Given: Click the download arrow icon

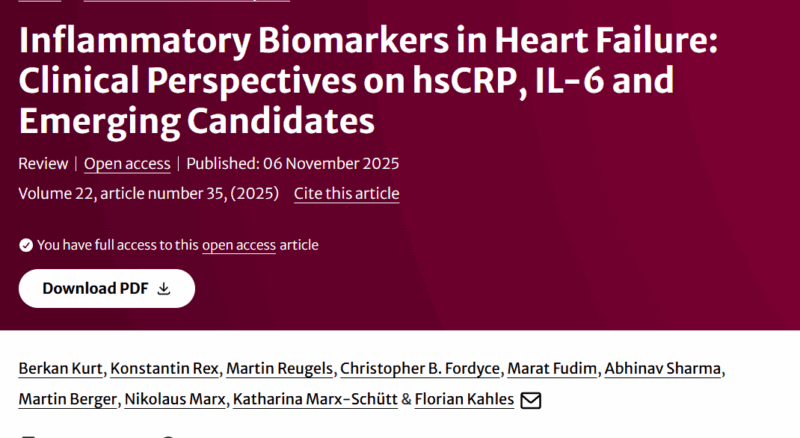Looking at the screenshot, I should [x=164, y=288].
